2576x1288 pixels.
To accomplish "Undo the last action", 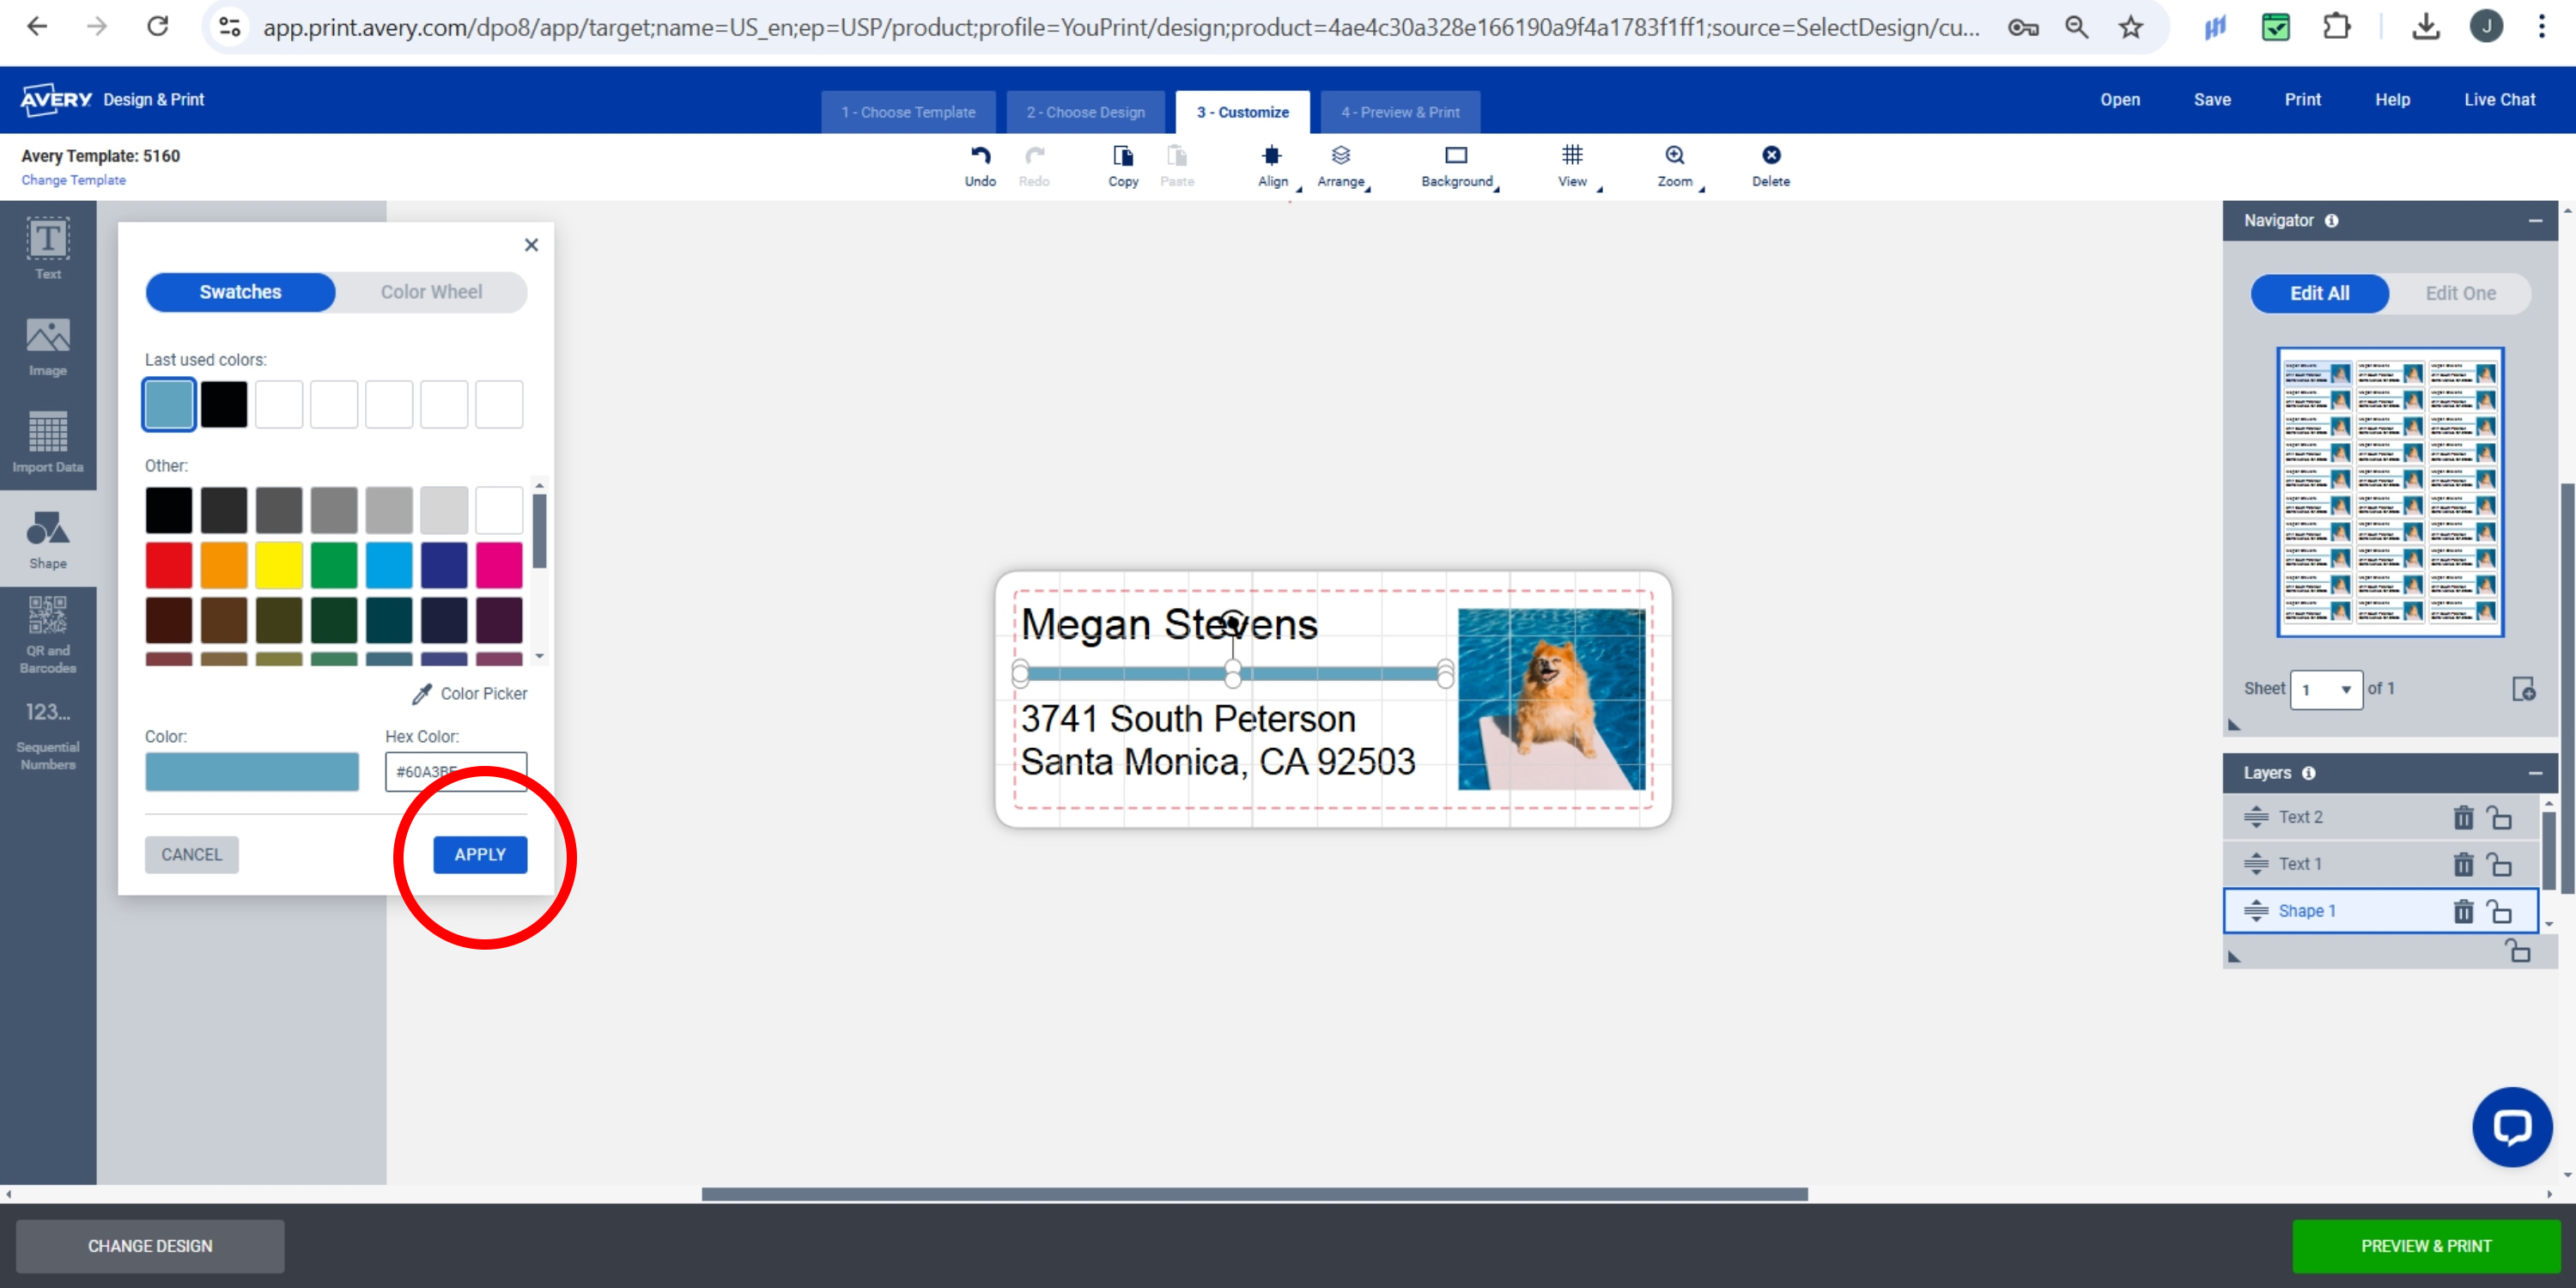I will point(980,163).
